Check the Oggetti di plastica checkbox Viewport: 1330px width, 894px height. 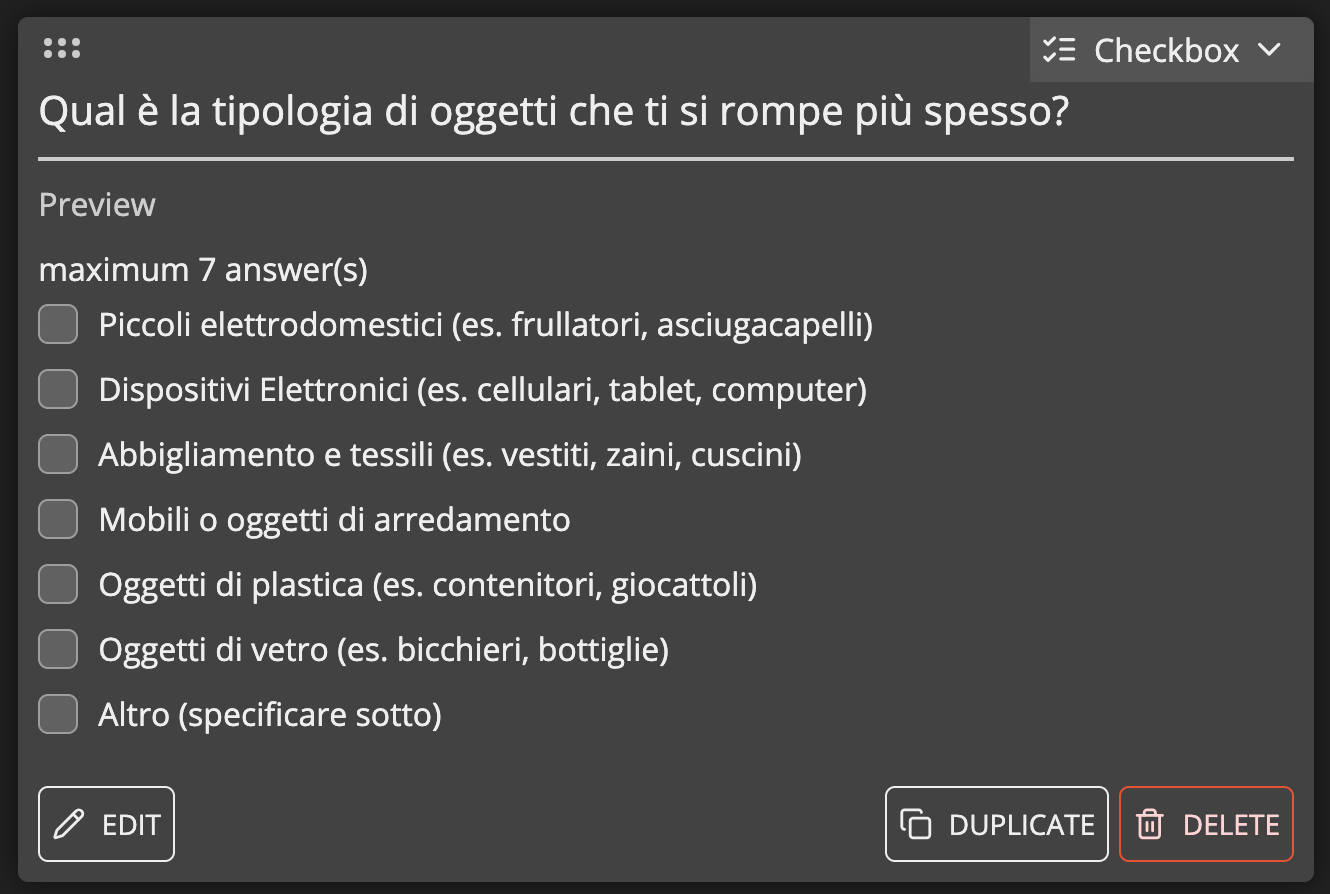(58, 585)
